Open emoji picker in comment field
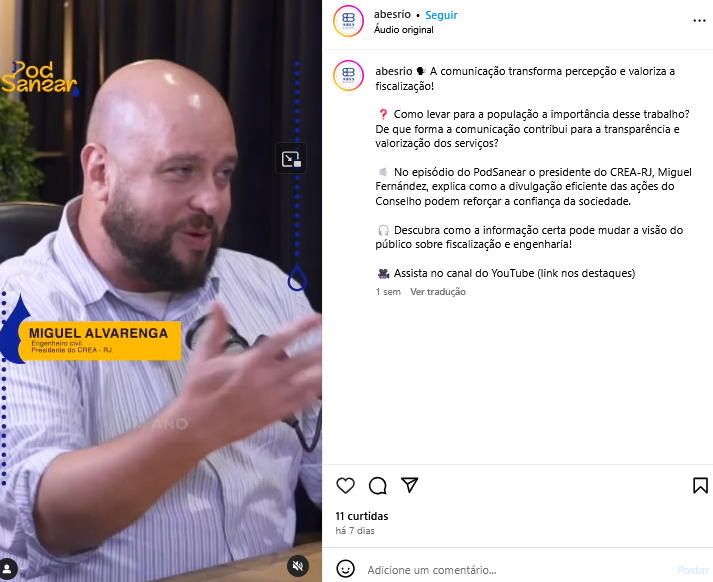The image size is (713, 582). pos(346,569)
